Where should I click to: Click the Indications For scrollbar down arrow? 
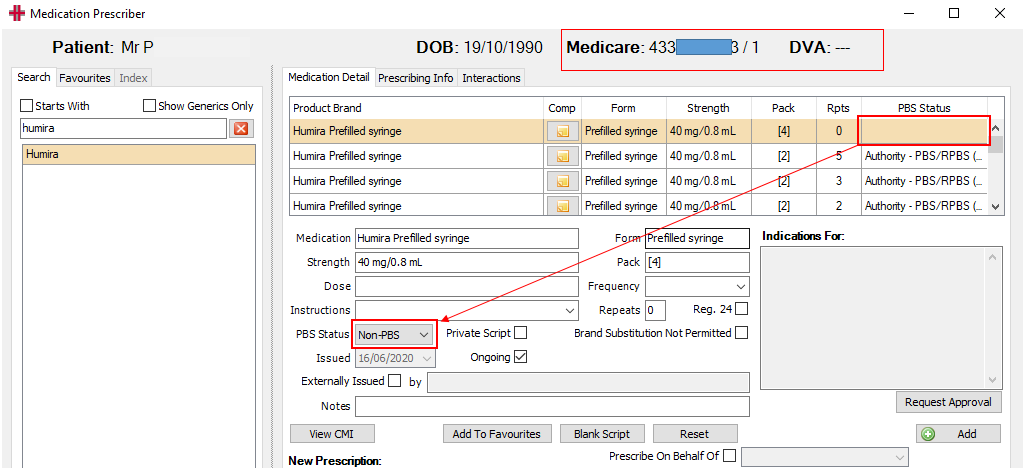pos(994,380)
